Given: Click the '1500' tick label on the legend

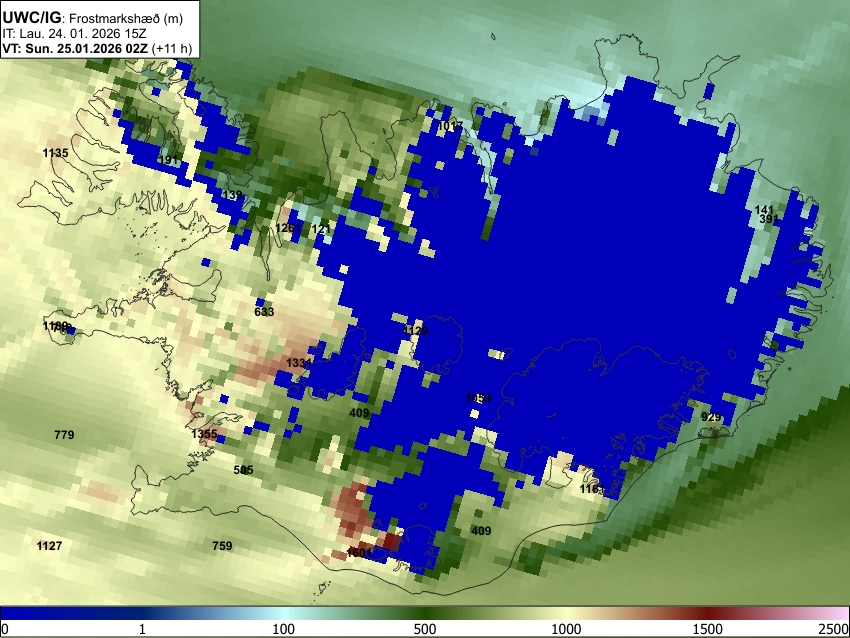Looking at the screenshot, I should click(708, 629).
